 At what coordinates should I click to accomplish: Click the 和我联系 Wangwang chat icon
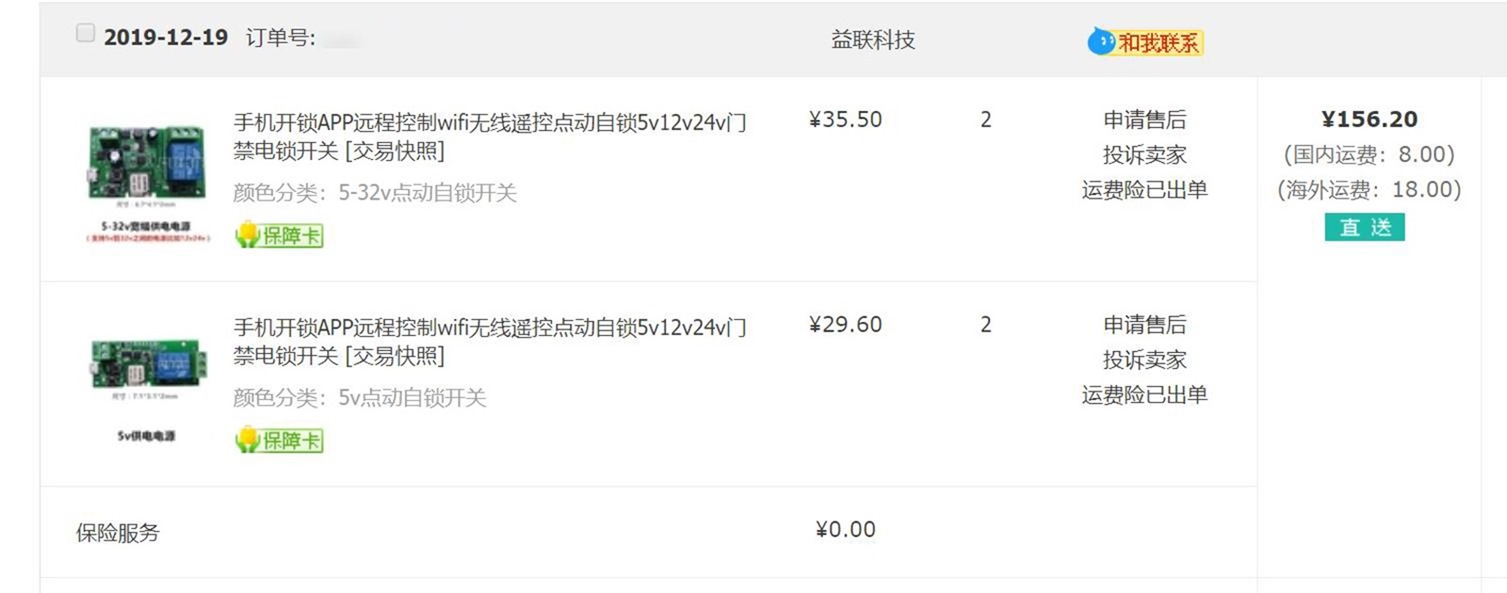click(x=1146, y=42)
